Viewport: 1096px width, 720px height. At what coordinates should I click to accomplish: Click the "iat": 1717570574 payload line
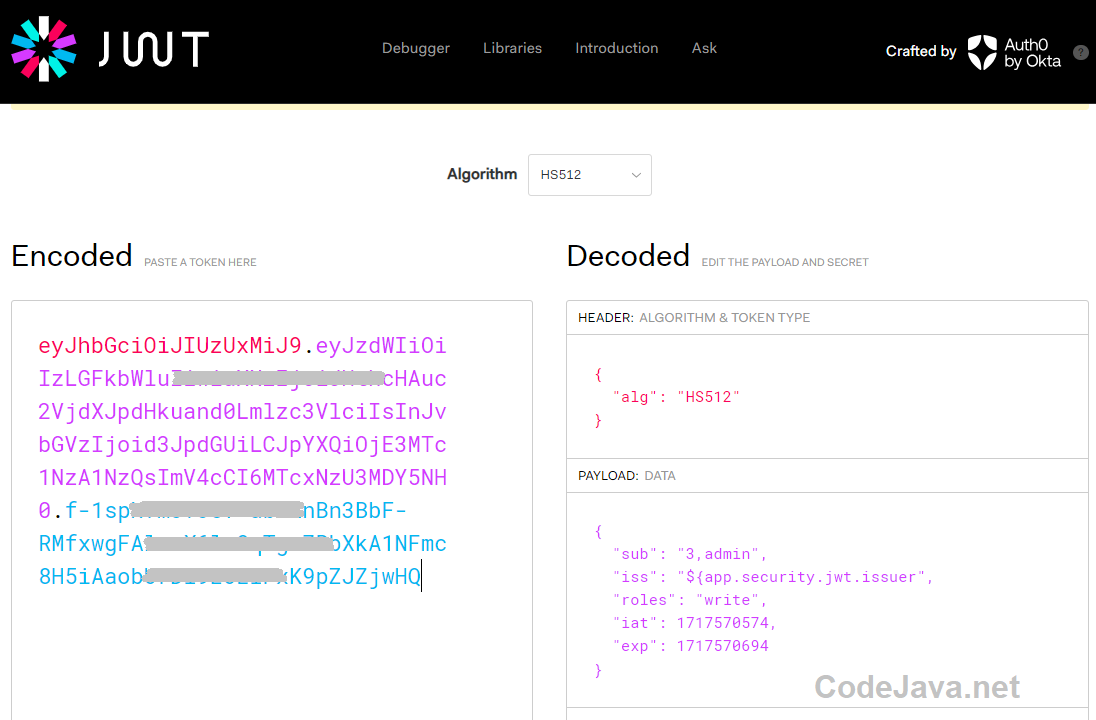[695, 623]
